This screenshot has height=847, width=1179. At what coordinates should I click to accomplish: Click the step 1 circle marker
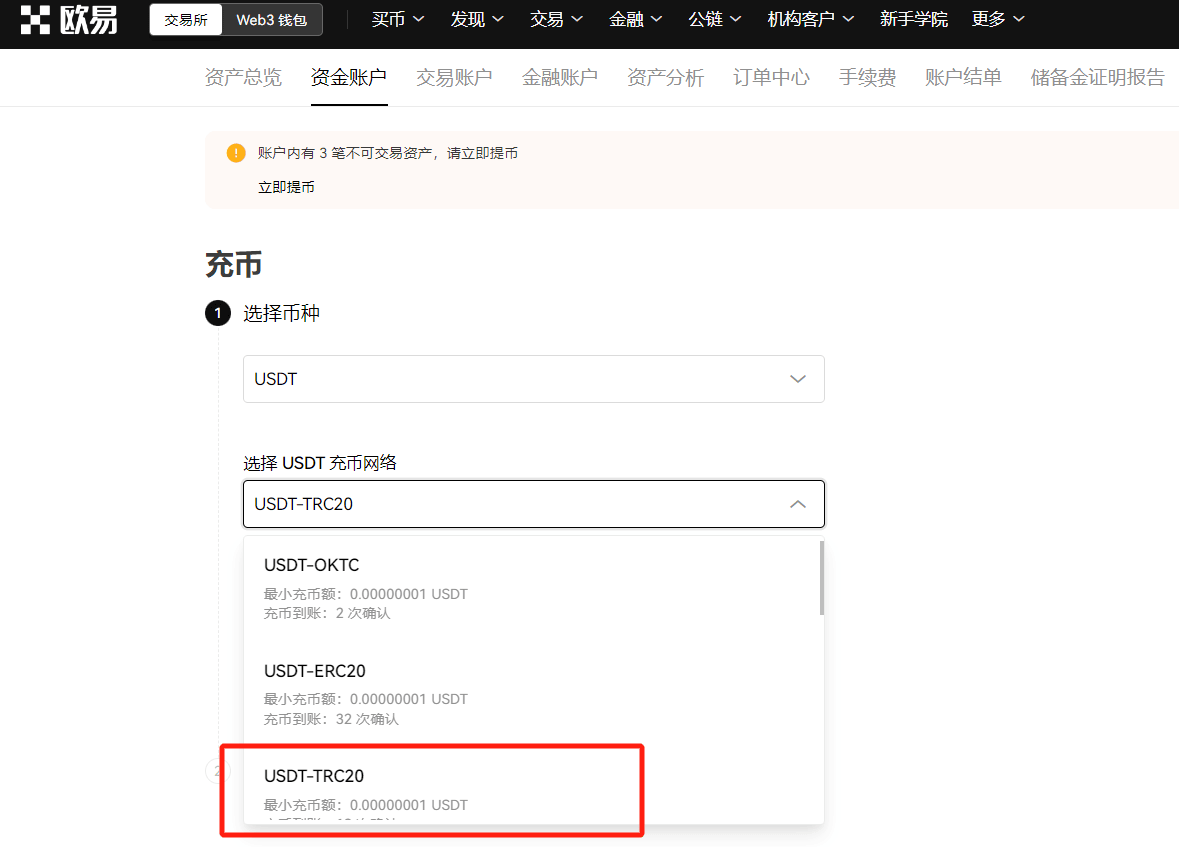218,313
